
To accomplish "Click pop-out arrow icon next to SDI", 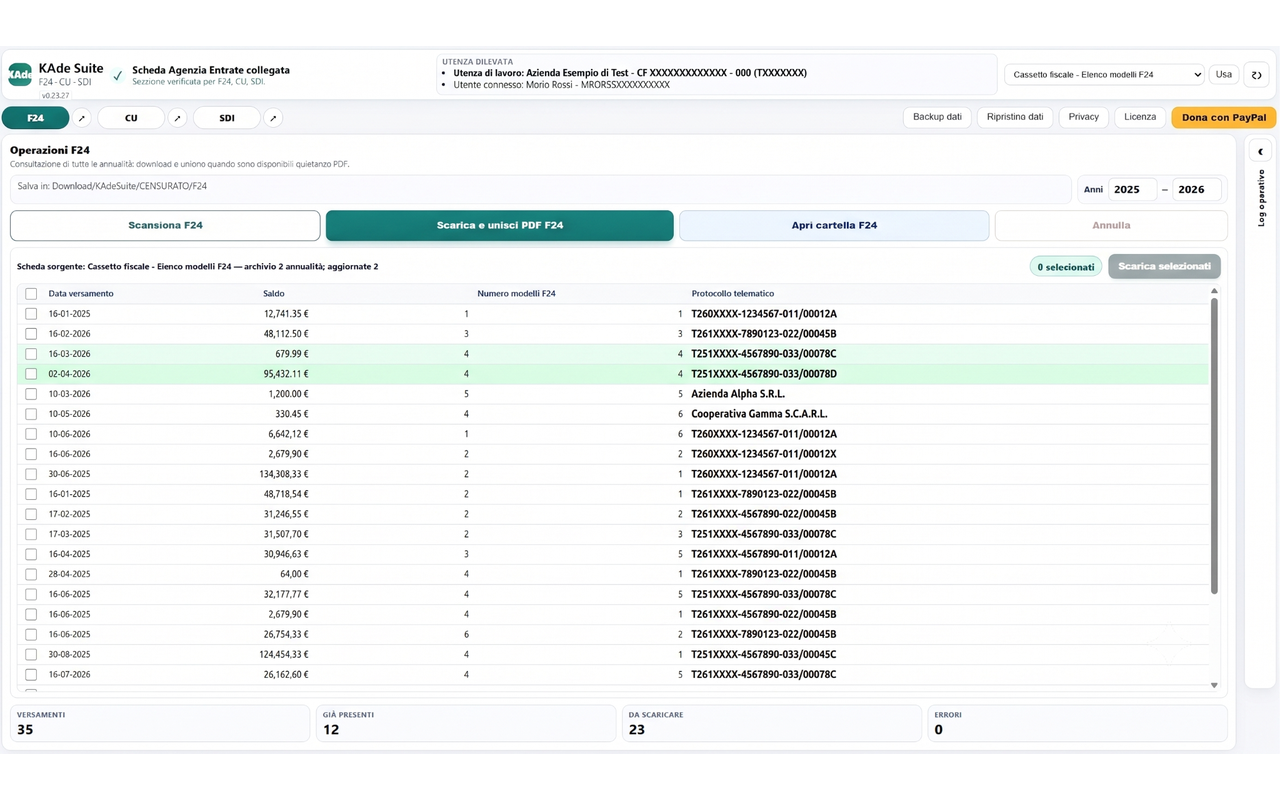I will point(273,118).
